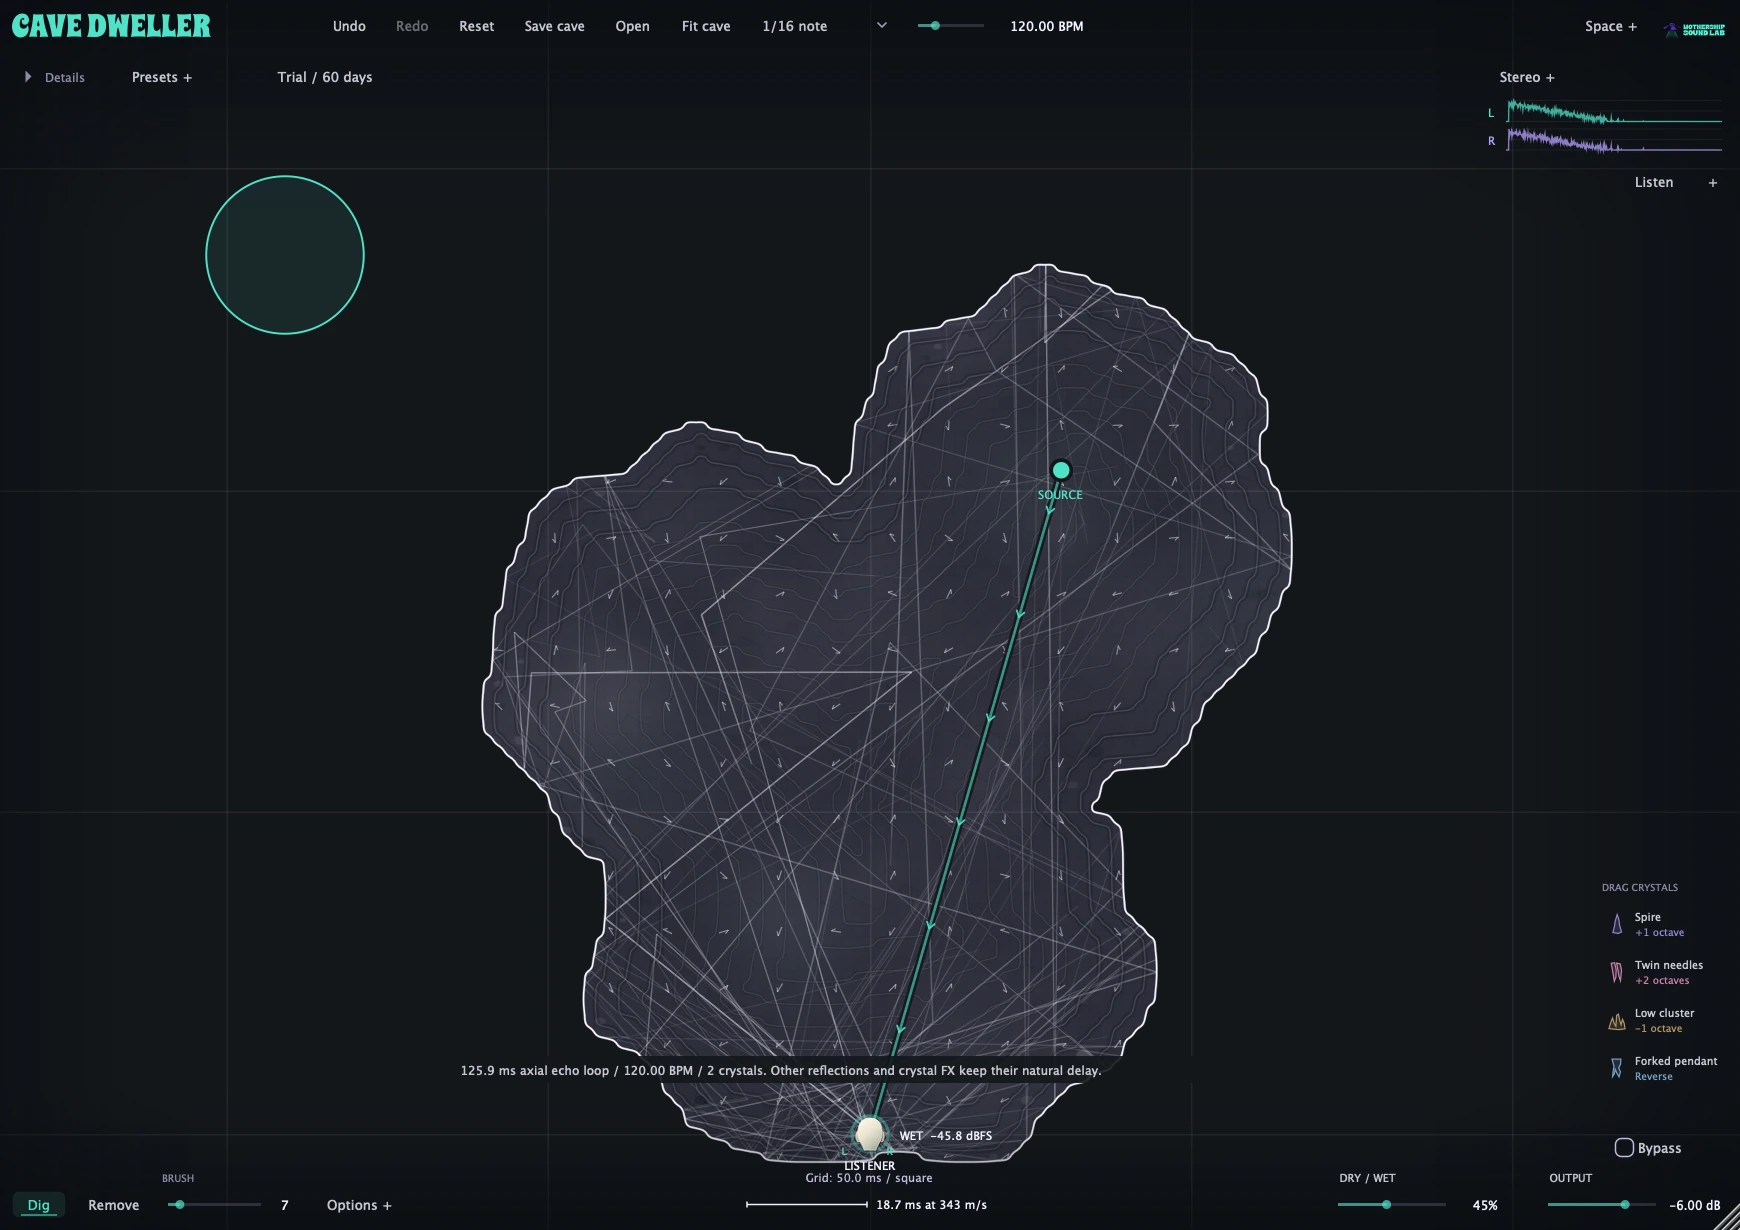Click Fit cave
Screen dimensions: 1740x1230
point(706,26)
